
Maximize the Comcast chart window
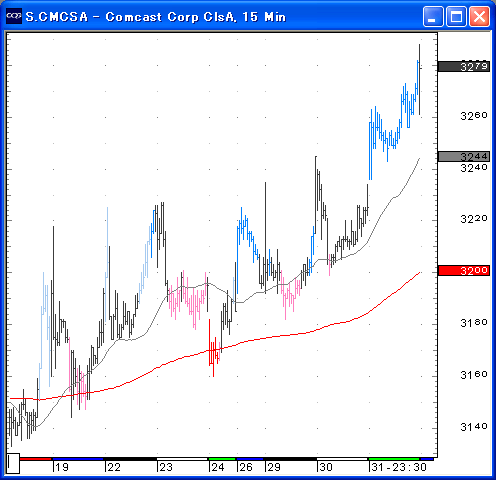[456, 16]
